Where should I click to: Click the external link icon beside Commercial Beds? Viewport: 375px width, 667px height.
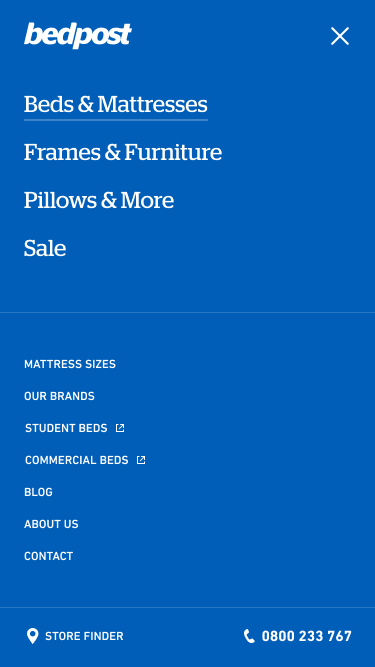[141, 460]
